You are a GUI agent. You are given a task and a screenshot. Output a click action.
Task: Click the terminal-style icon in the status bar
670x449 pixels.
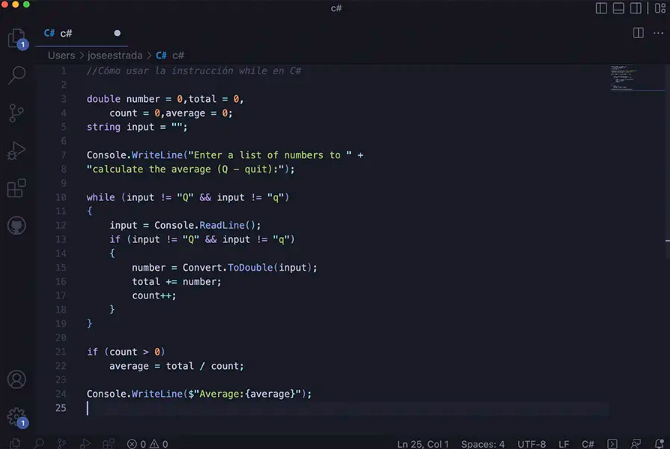pos(612,444)
